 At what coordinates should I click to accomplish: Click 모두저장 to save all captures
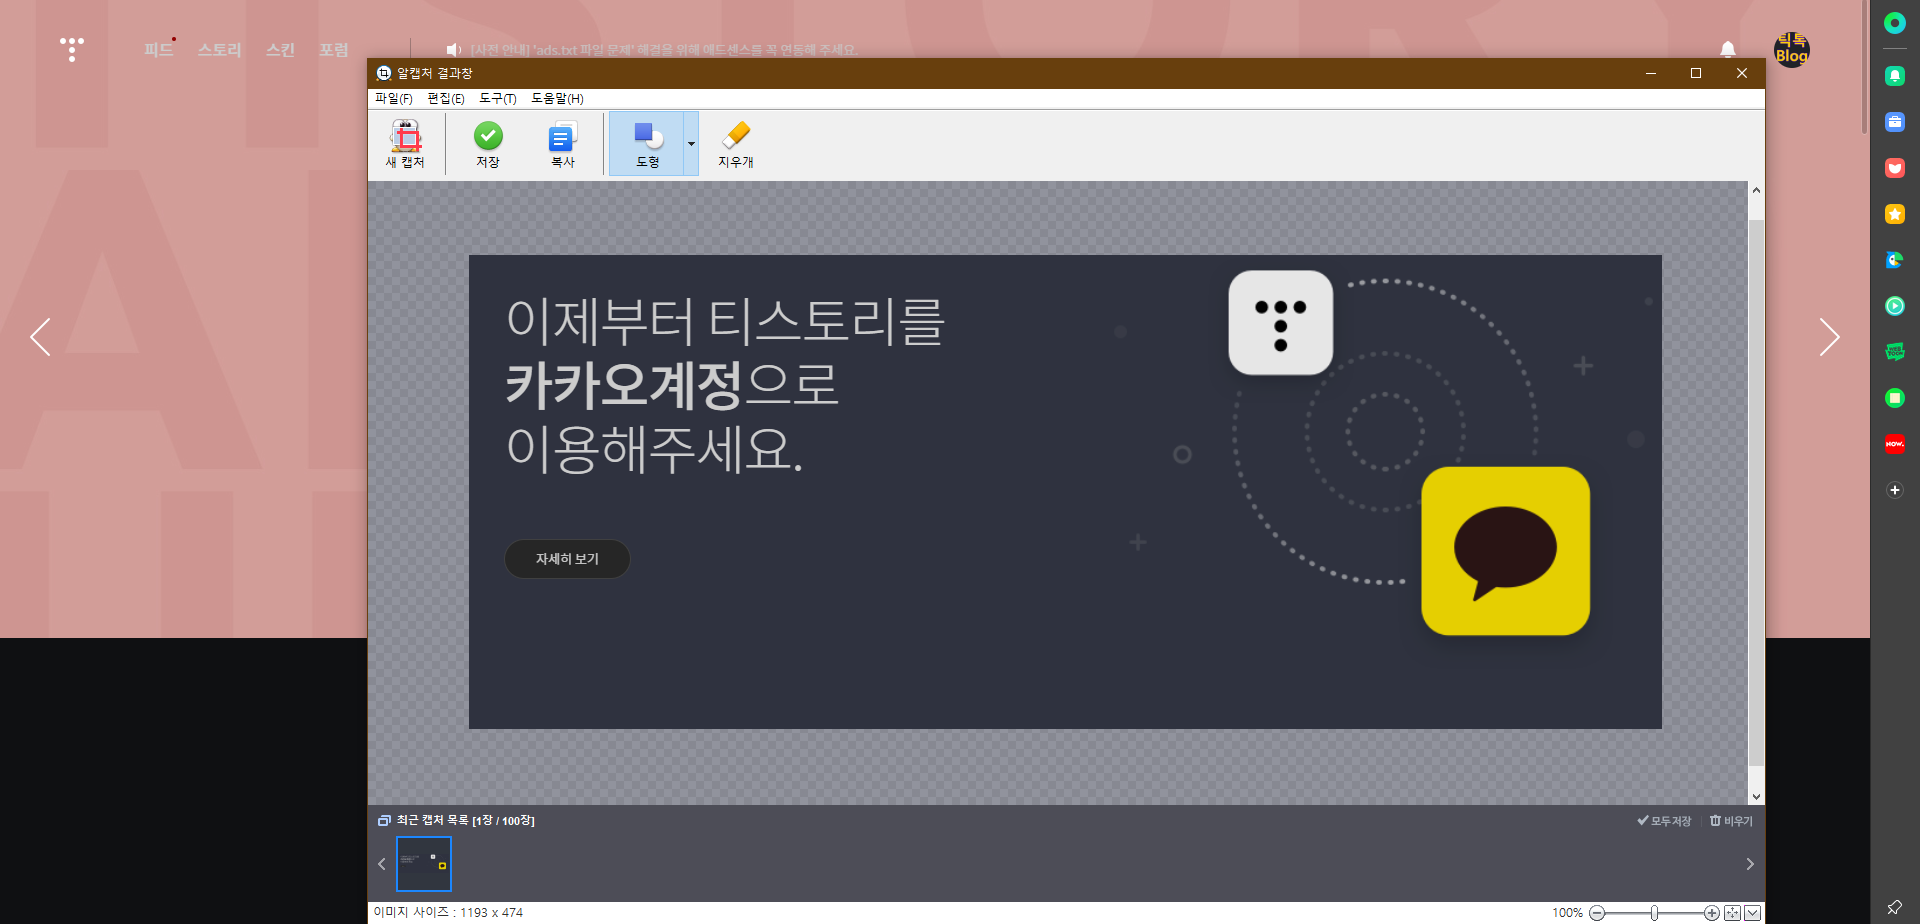(x=1664, y=821)
